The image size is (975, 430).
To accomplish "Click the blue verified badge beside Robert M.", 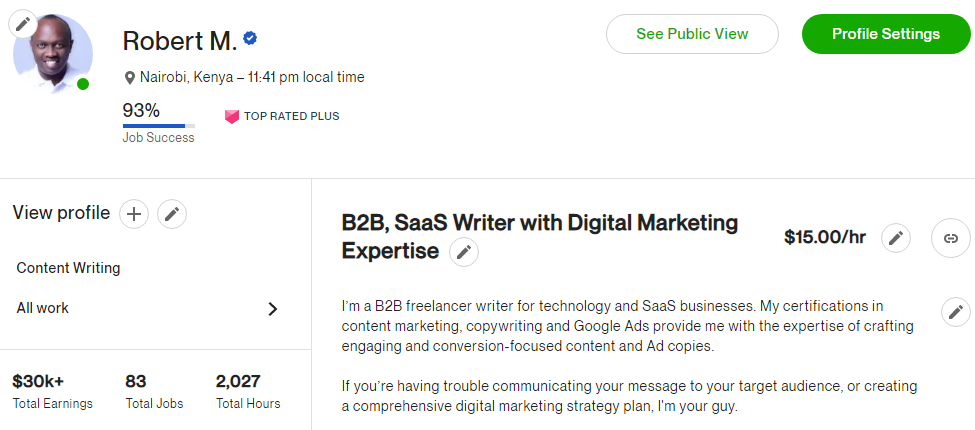I will (x=251, y=39).
